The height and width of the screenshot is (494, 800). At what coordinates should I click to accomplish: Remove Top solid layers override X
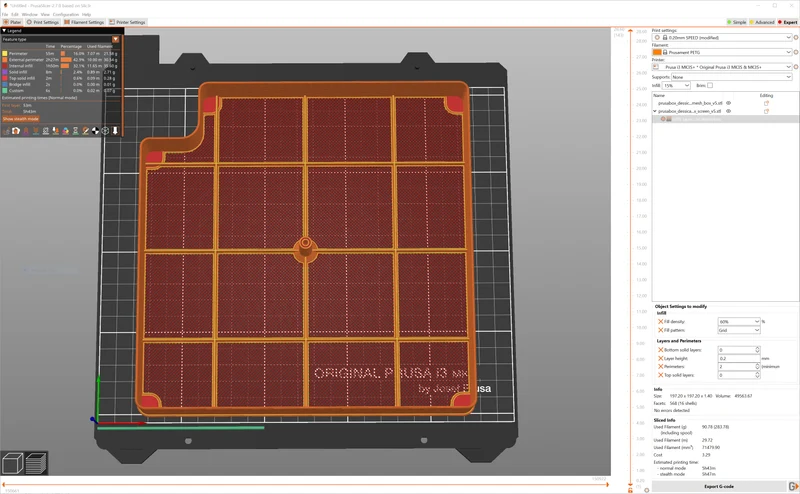661,375
